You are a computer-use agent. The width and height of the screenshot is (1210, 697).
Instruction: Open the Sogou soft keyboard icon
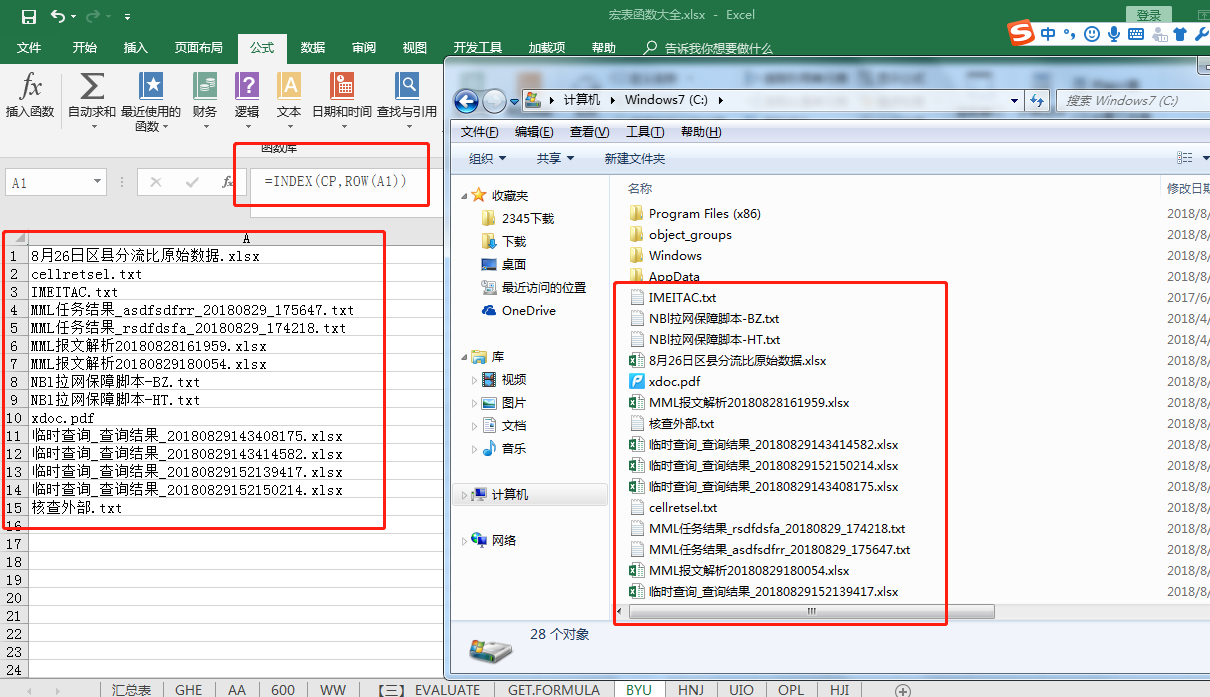[1136, 34]
